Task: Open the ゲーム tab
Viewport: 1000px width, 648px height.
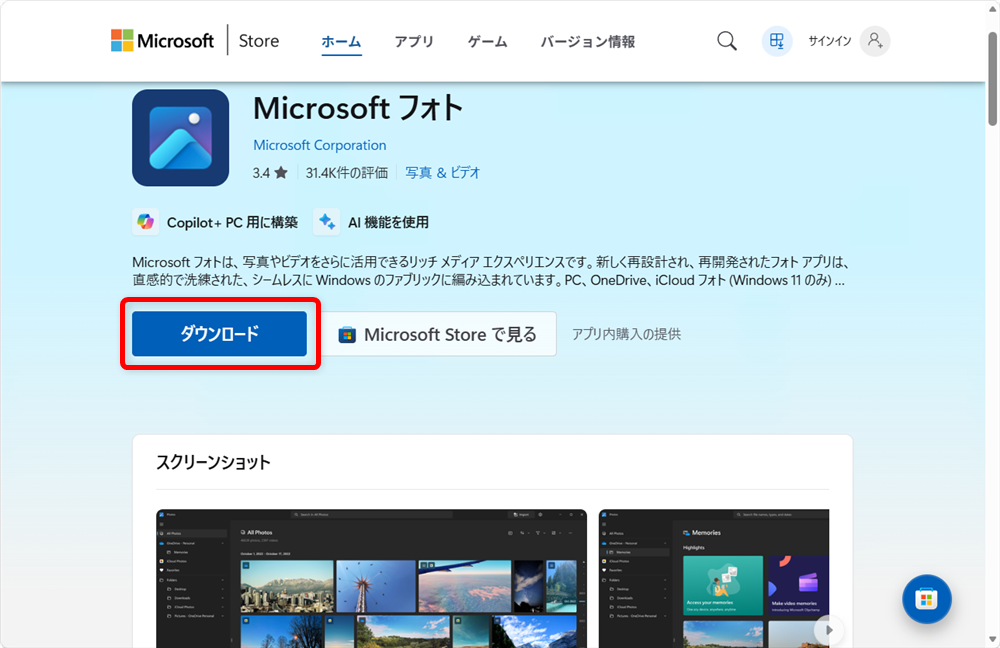Action: pyautogui.click(x=488, y=42)
